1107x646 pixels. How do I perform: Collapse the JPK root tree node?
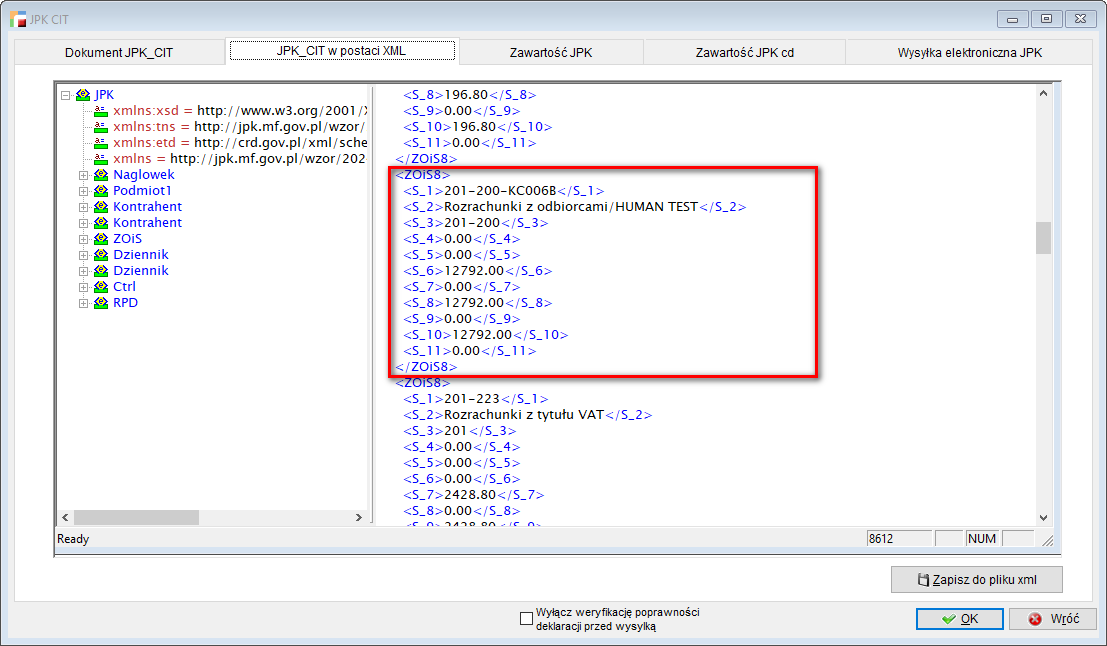[x=66, y=95]
